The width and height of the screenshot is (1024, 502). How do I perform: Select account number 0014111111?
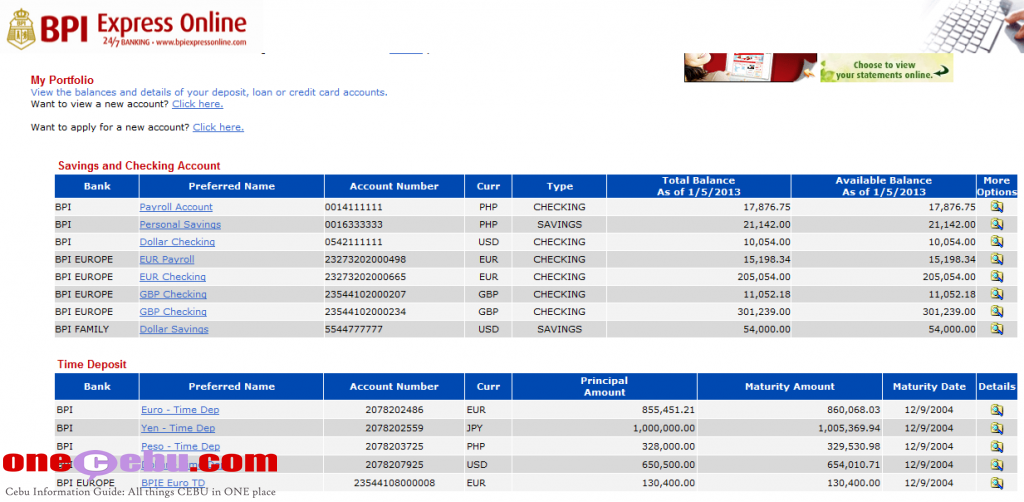[353, 207]
